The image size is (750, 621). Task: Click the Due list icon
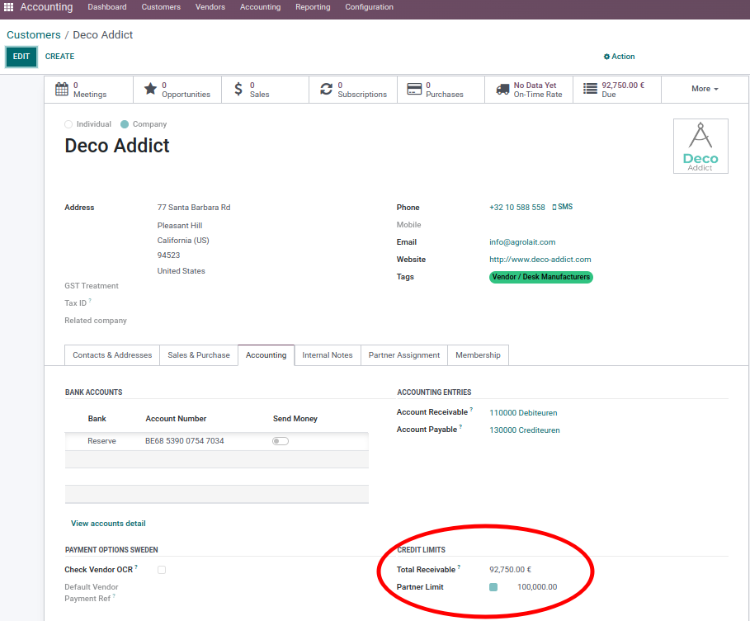[x=590, y=89]
